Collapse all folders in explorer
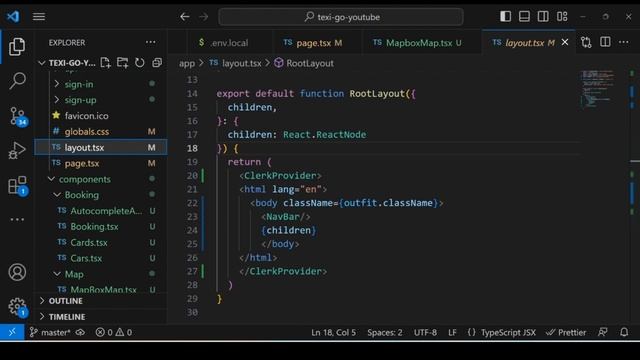 [x=157, y=62]
